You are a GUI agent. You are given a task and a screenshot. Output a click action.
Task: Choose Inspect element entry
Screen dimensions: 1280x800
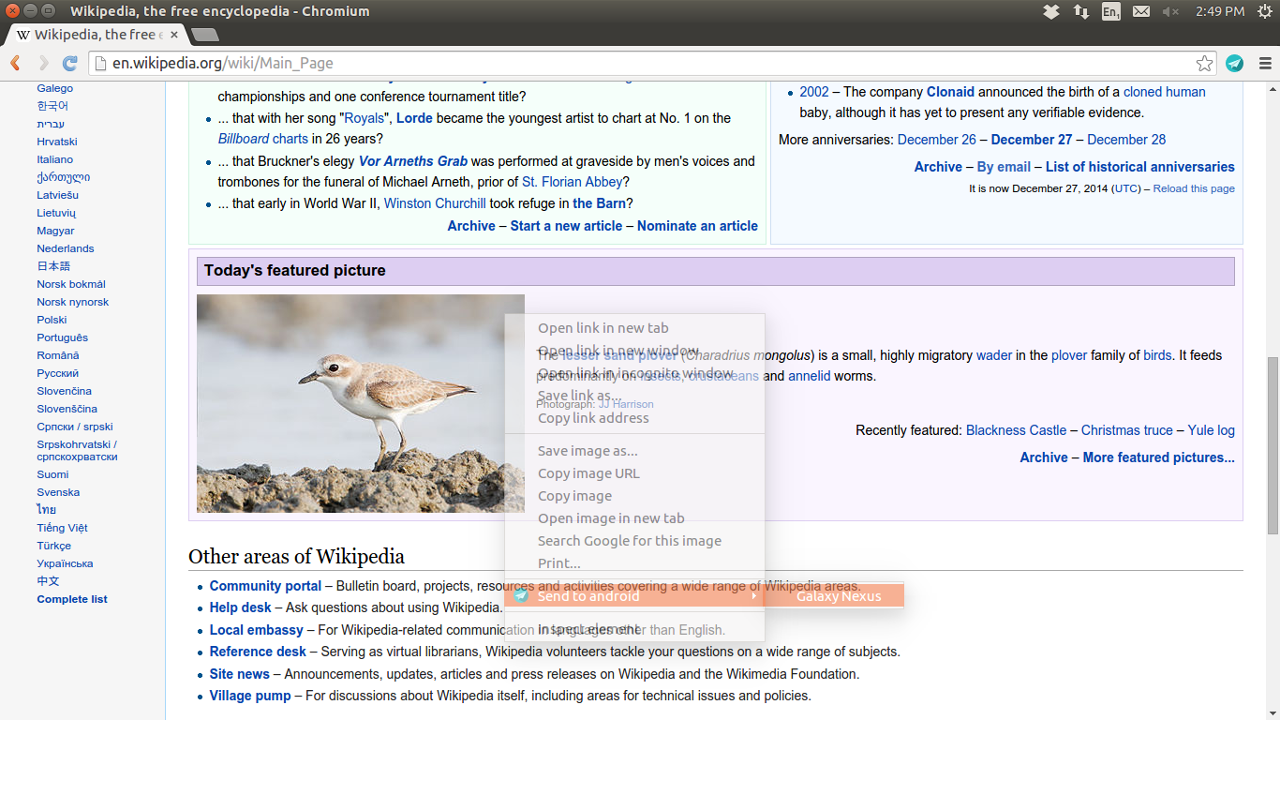pyautogui.click(x=588, y=629)
